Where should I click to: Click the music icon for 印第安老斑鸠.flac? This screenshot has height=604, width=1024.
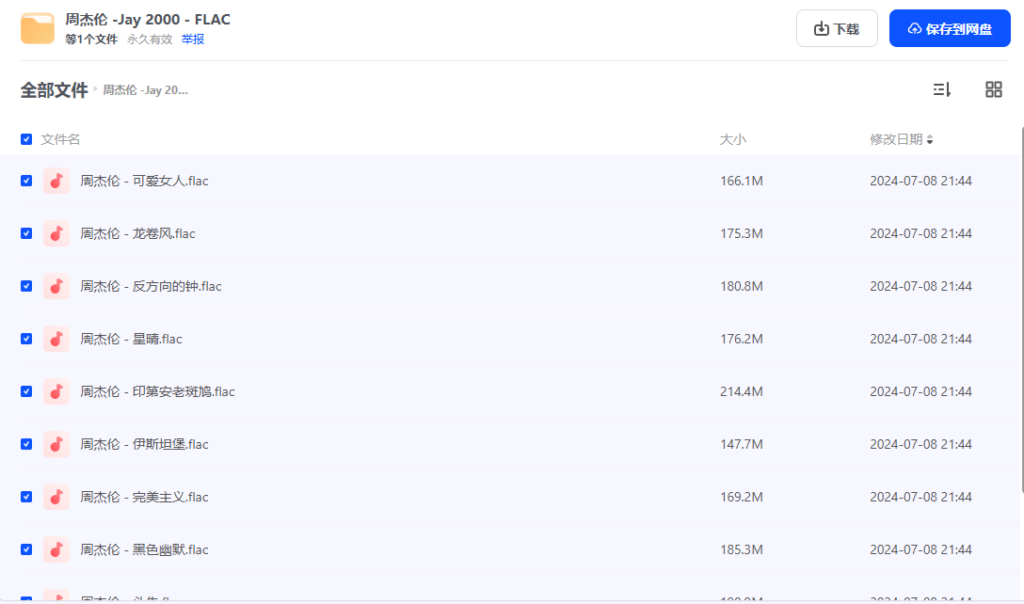(56, 392)
